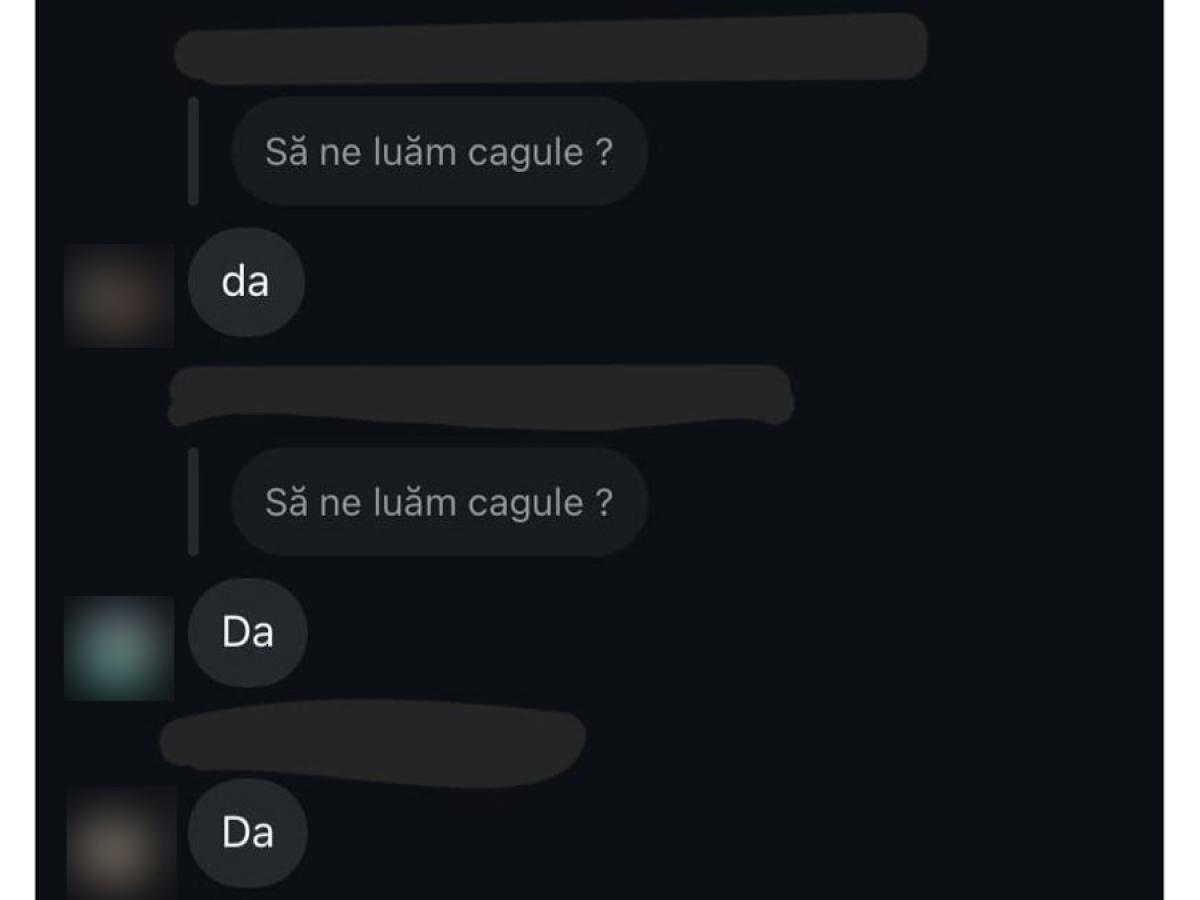This screenshot has height=900, width=1200.
Task: Click the shortest redacted sender name near the bottom
Action: click(372, 743)
